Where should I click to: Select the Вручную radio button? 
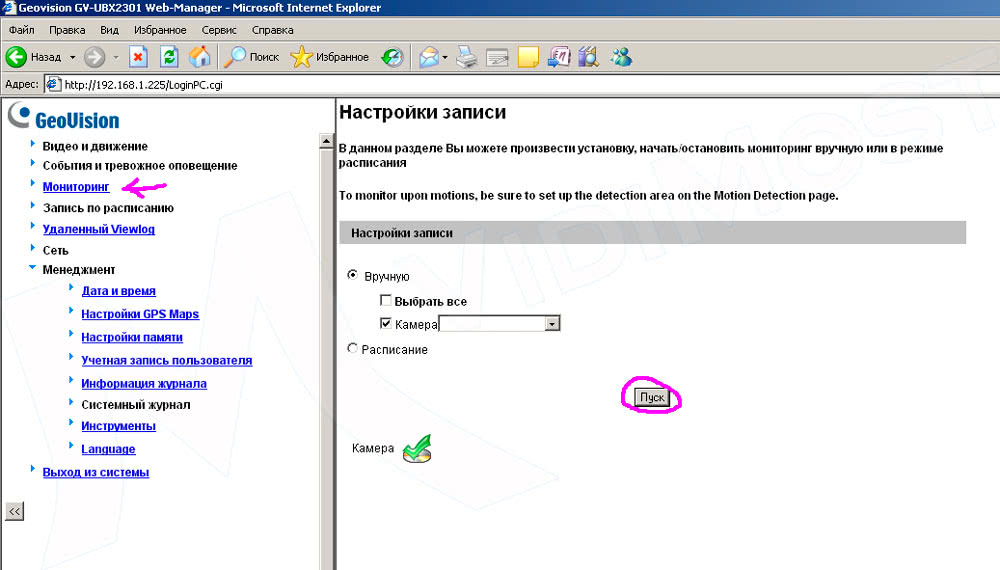coord(352,275)
